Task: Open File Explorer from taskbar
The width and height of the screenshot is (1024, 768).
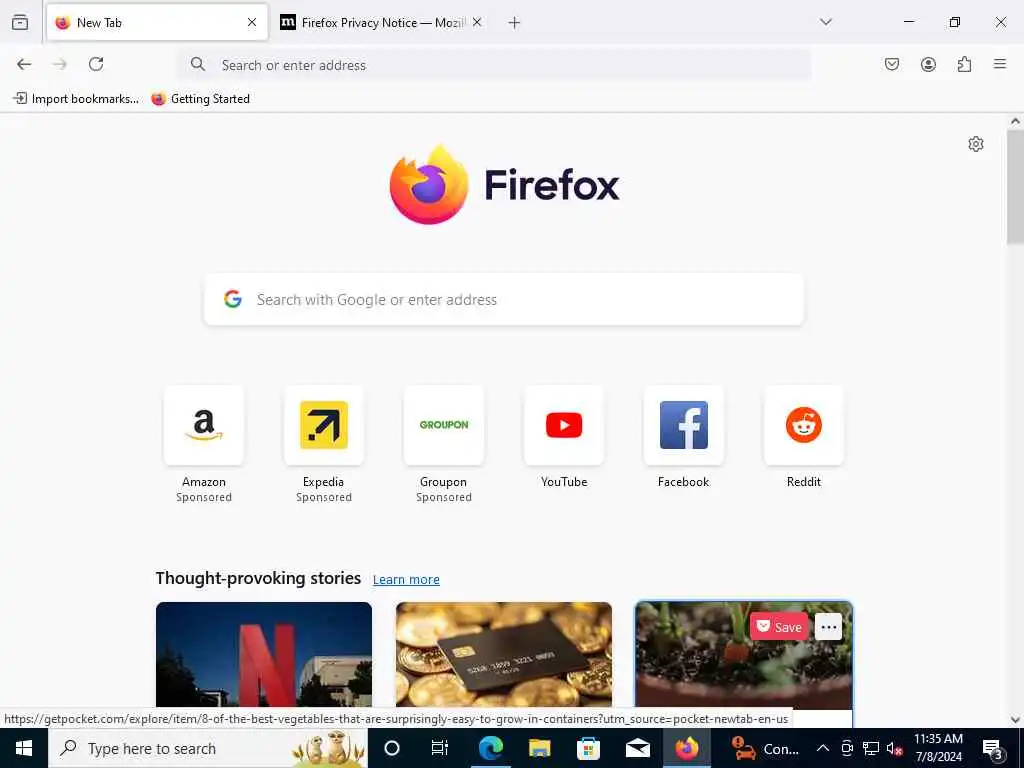Action: 539,748
